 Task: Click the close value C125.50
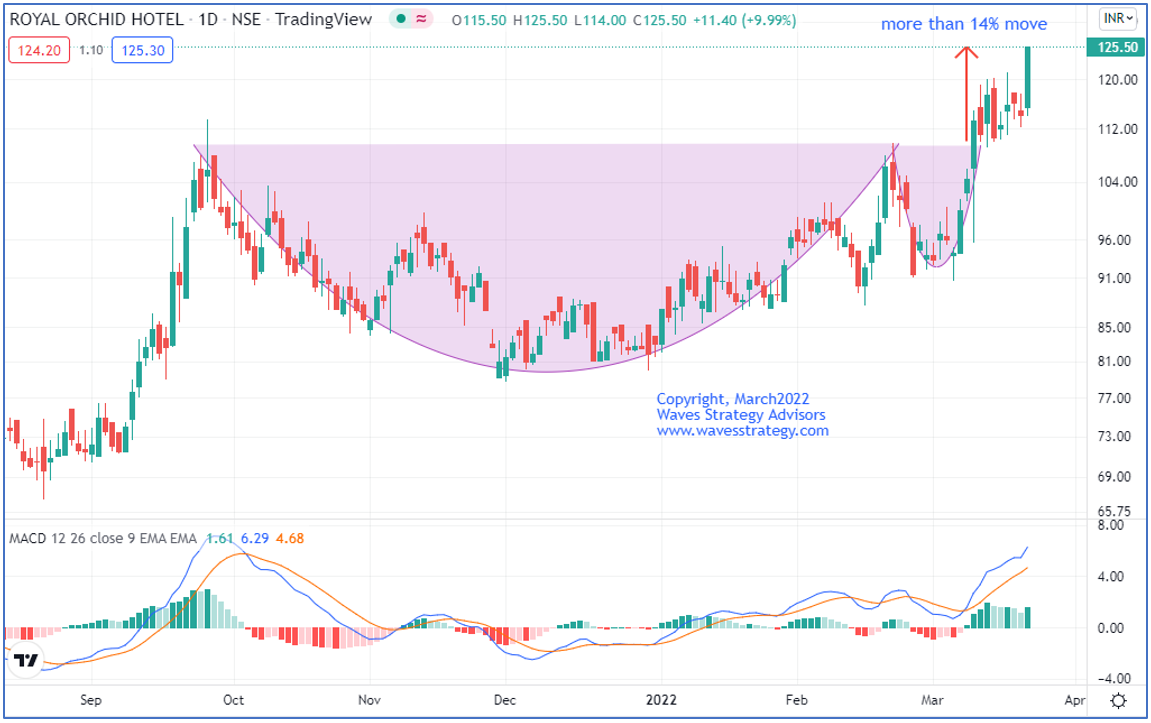click(x=661, y=21)
